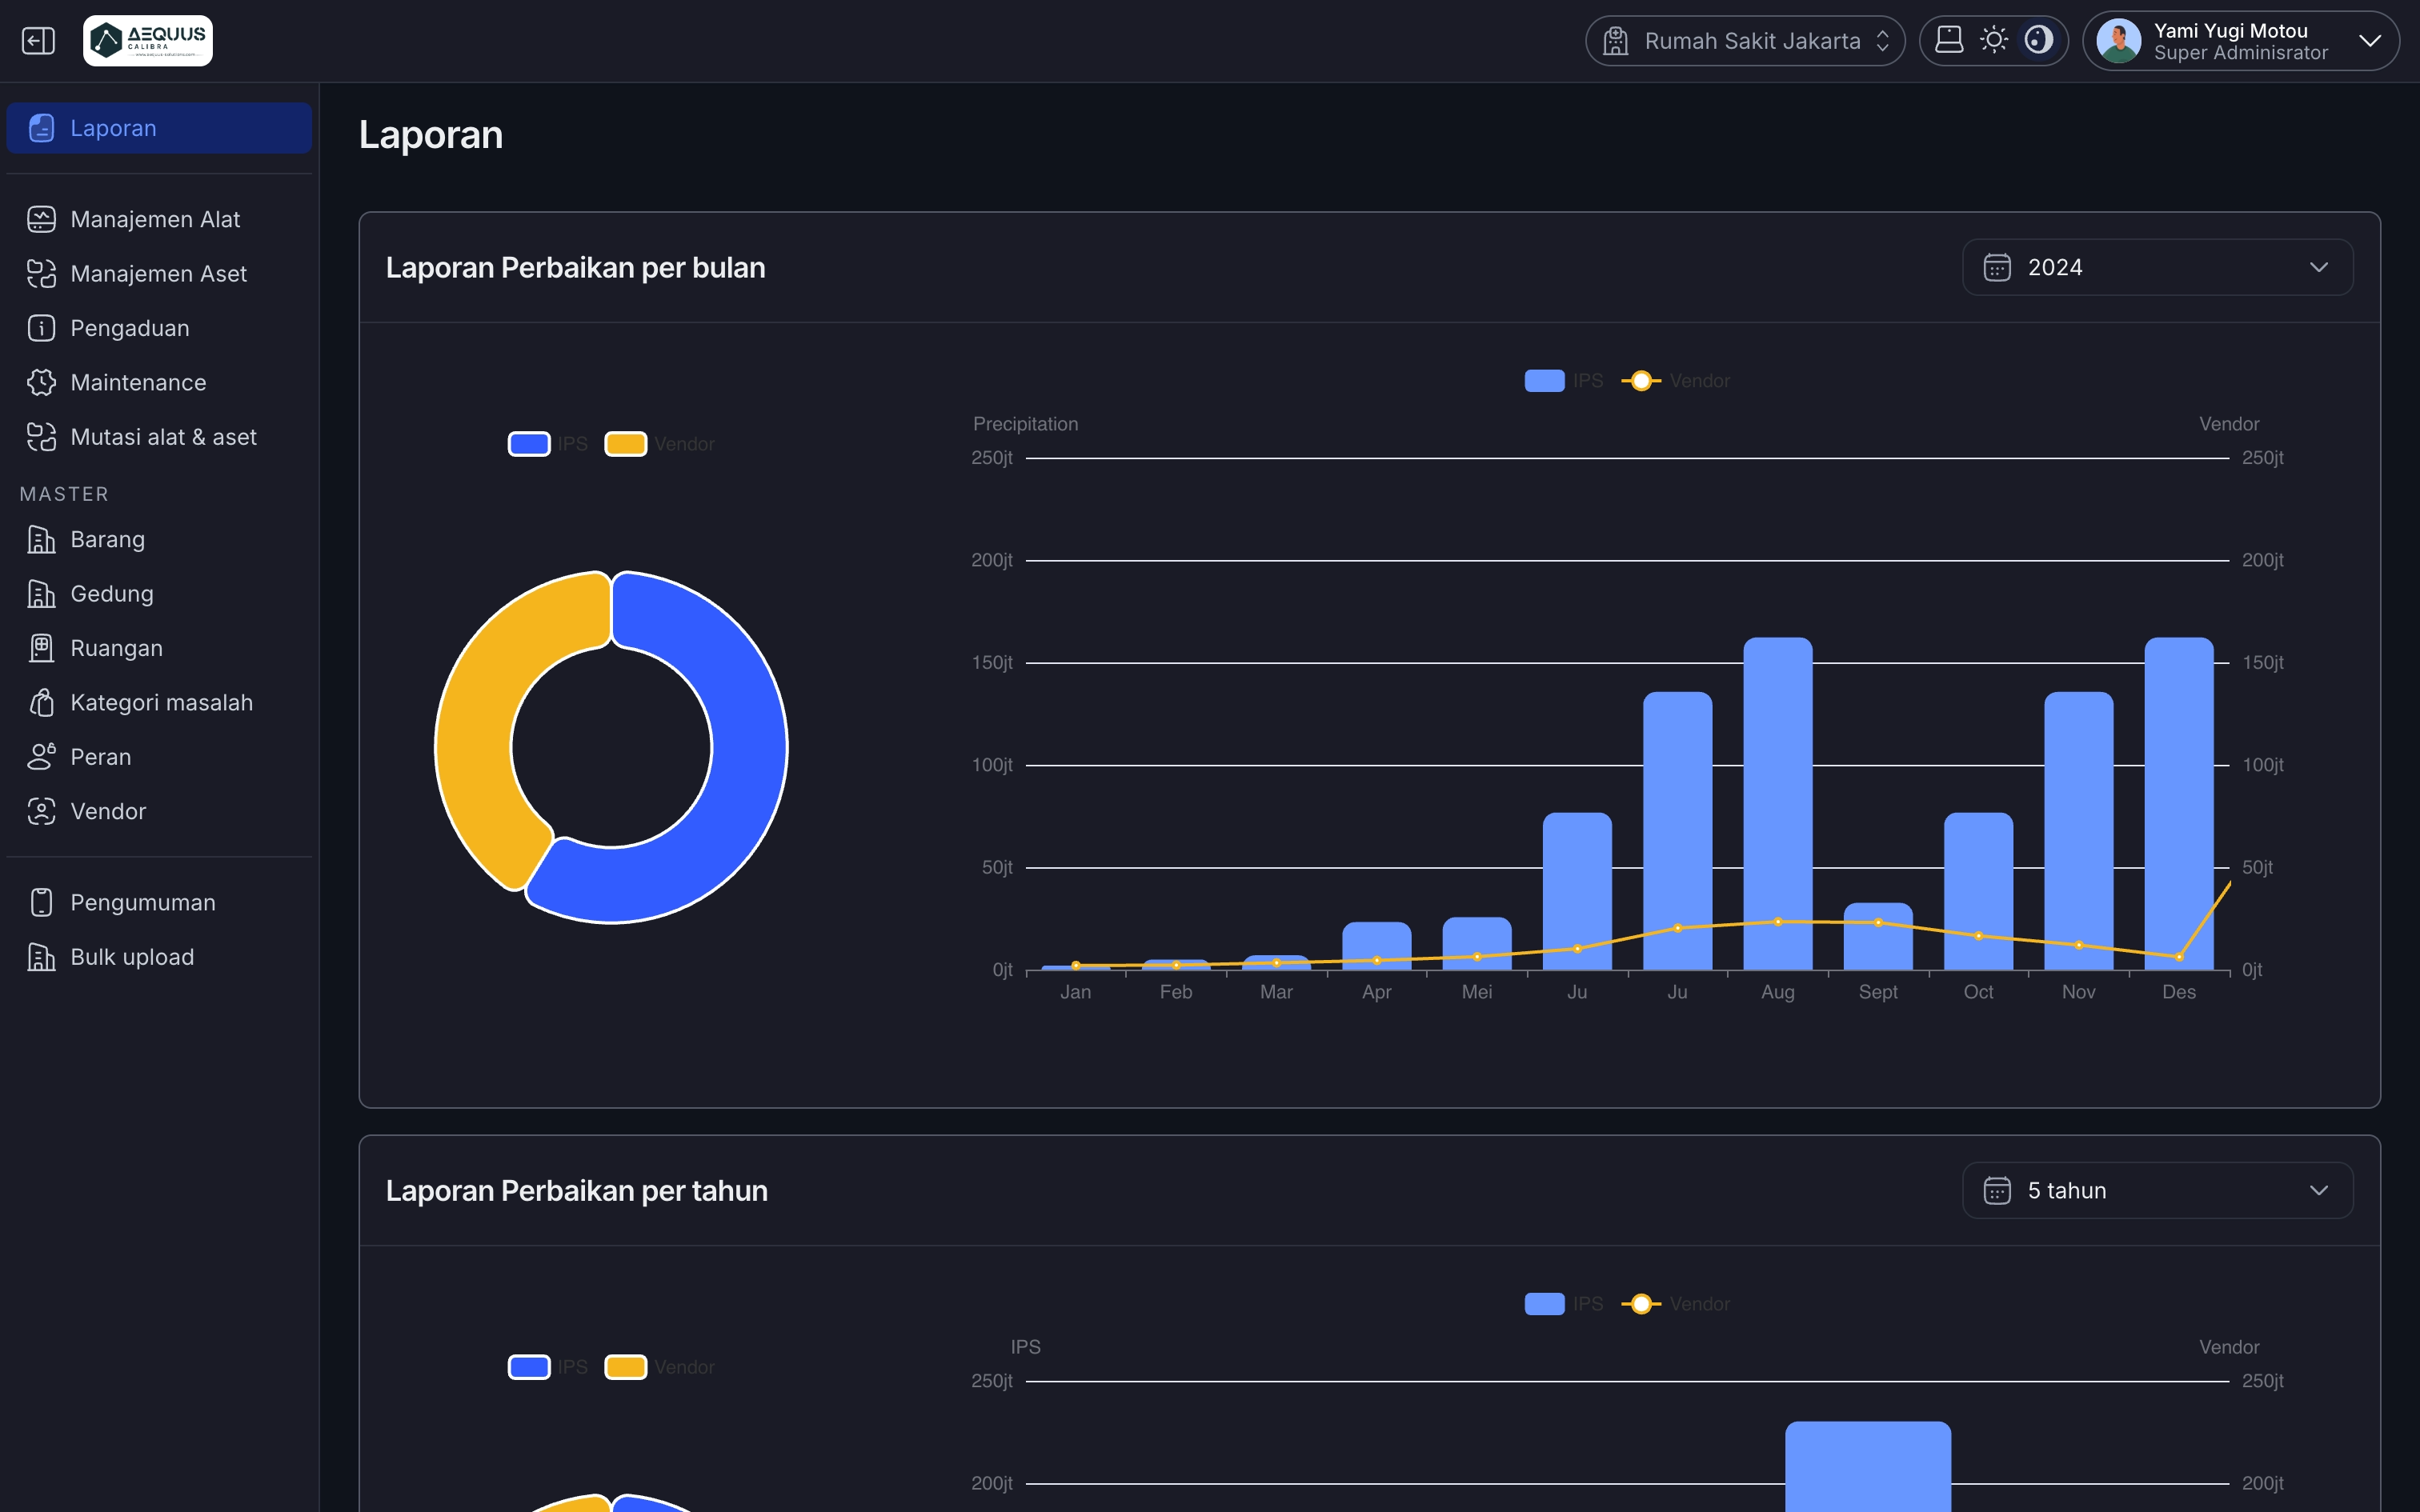Click the Aug bar in monthly chart

1777,803
